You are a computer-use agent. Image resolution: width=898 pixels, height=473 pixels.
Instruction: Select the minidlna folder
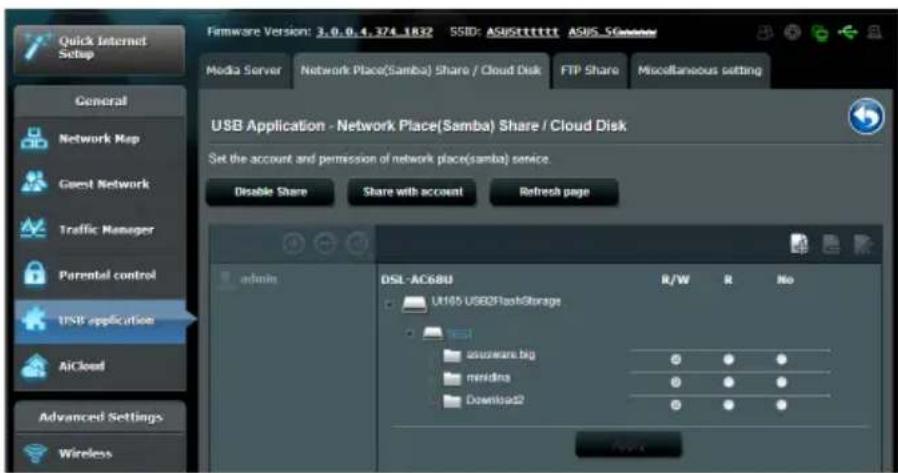488,377
